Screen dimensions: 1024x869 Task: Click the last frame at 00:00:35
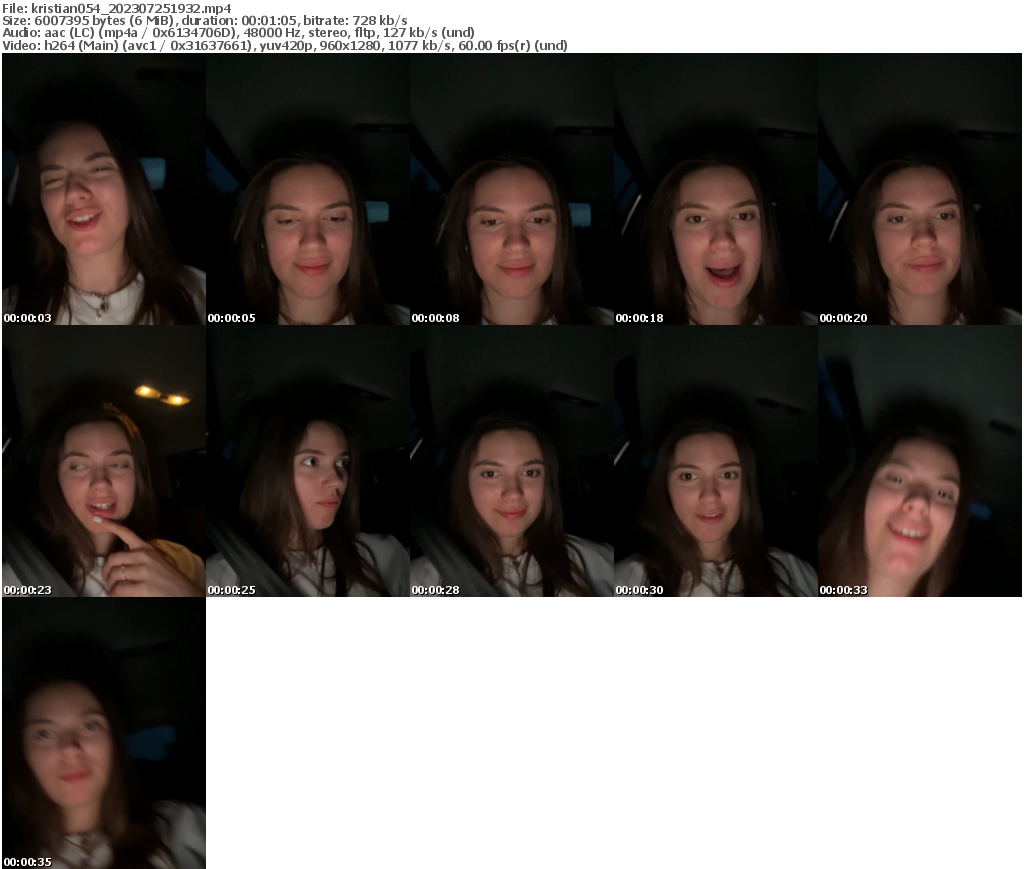[103, 733]
